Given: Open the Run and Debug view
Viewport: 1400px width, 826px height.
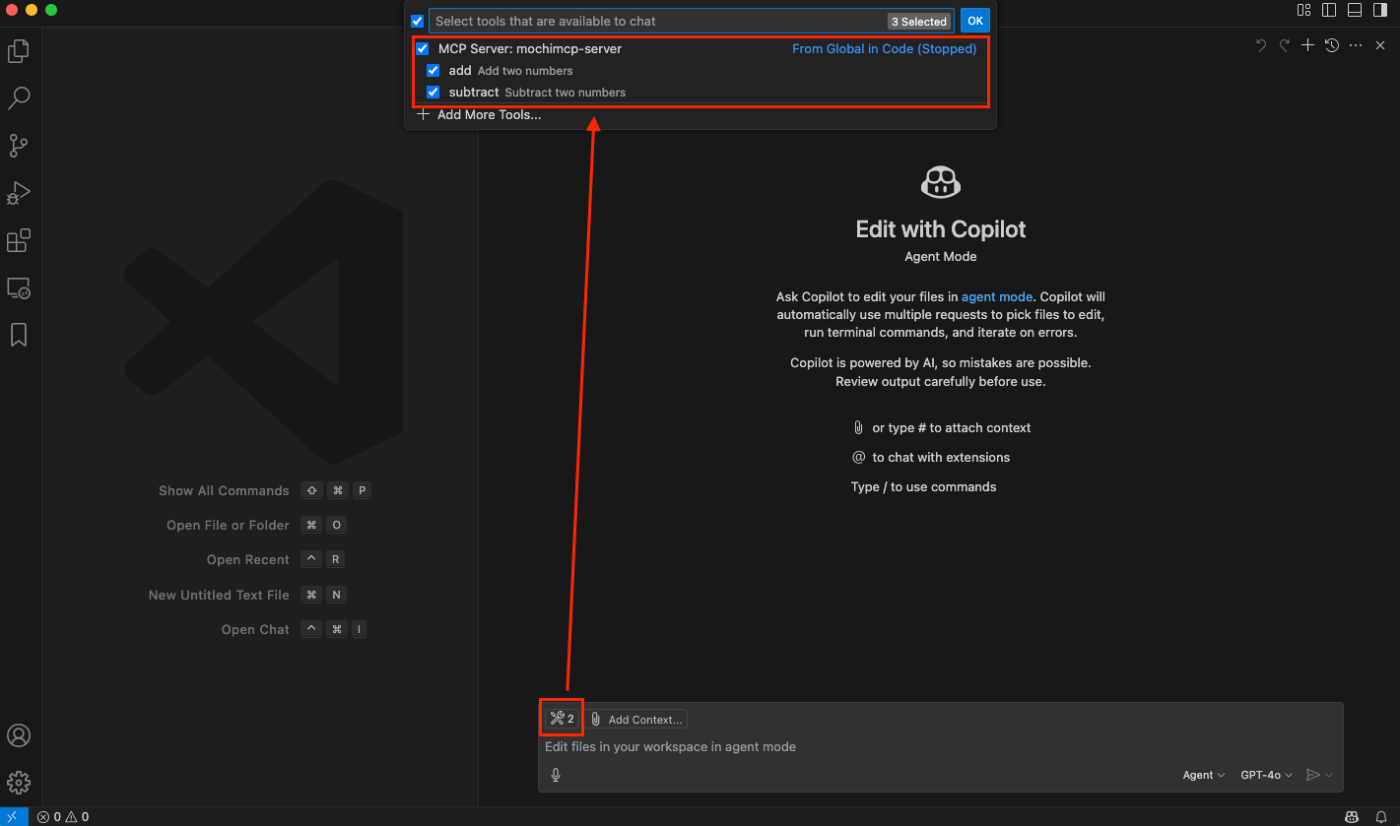Looking at the screenshot, I should coord(18,193).
